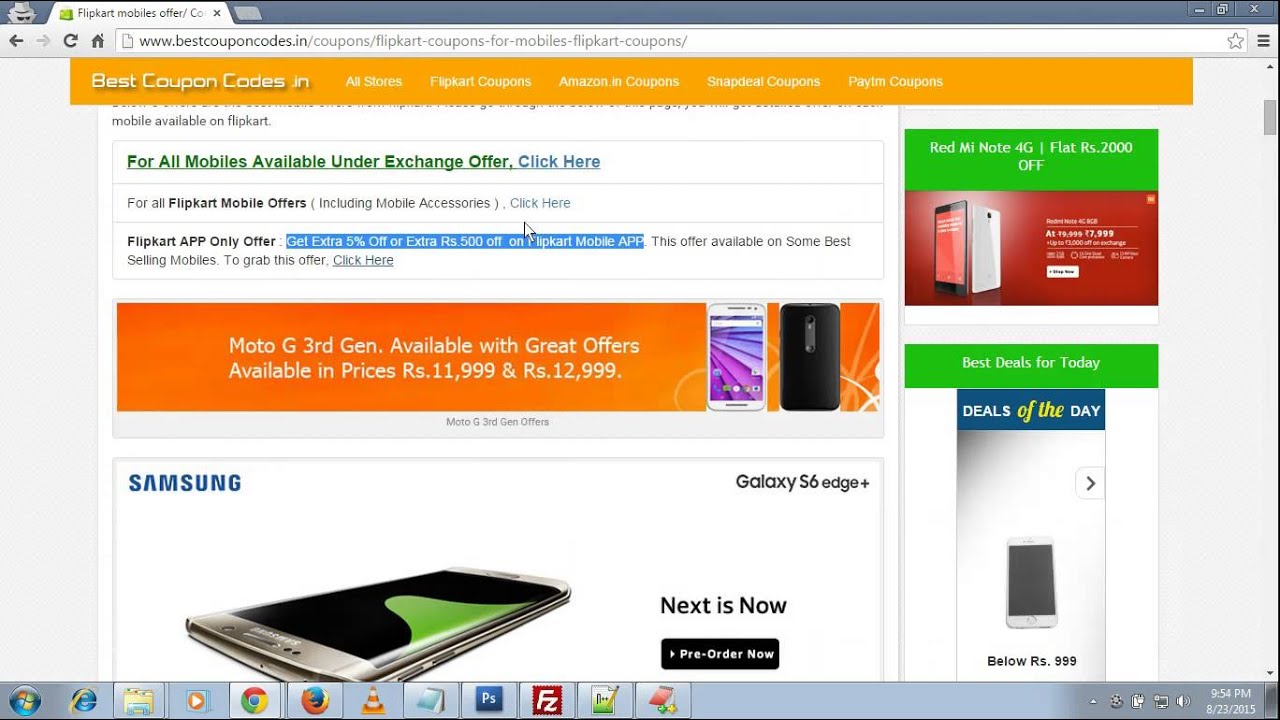Launch Internet Explorer from the taskbar
The height and width of the screenshot is (720, 1280).
pyautogui.click(x=84, y=701)
